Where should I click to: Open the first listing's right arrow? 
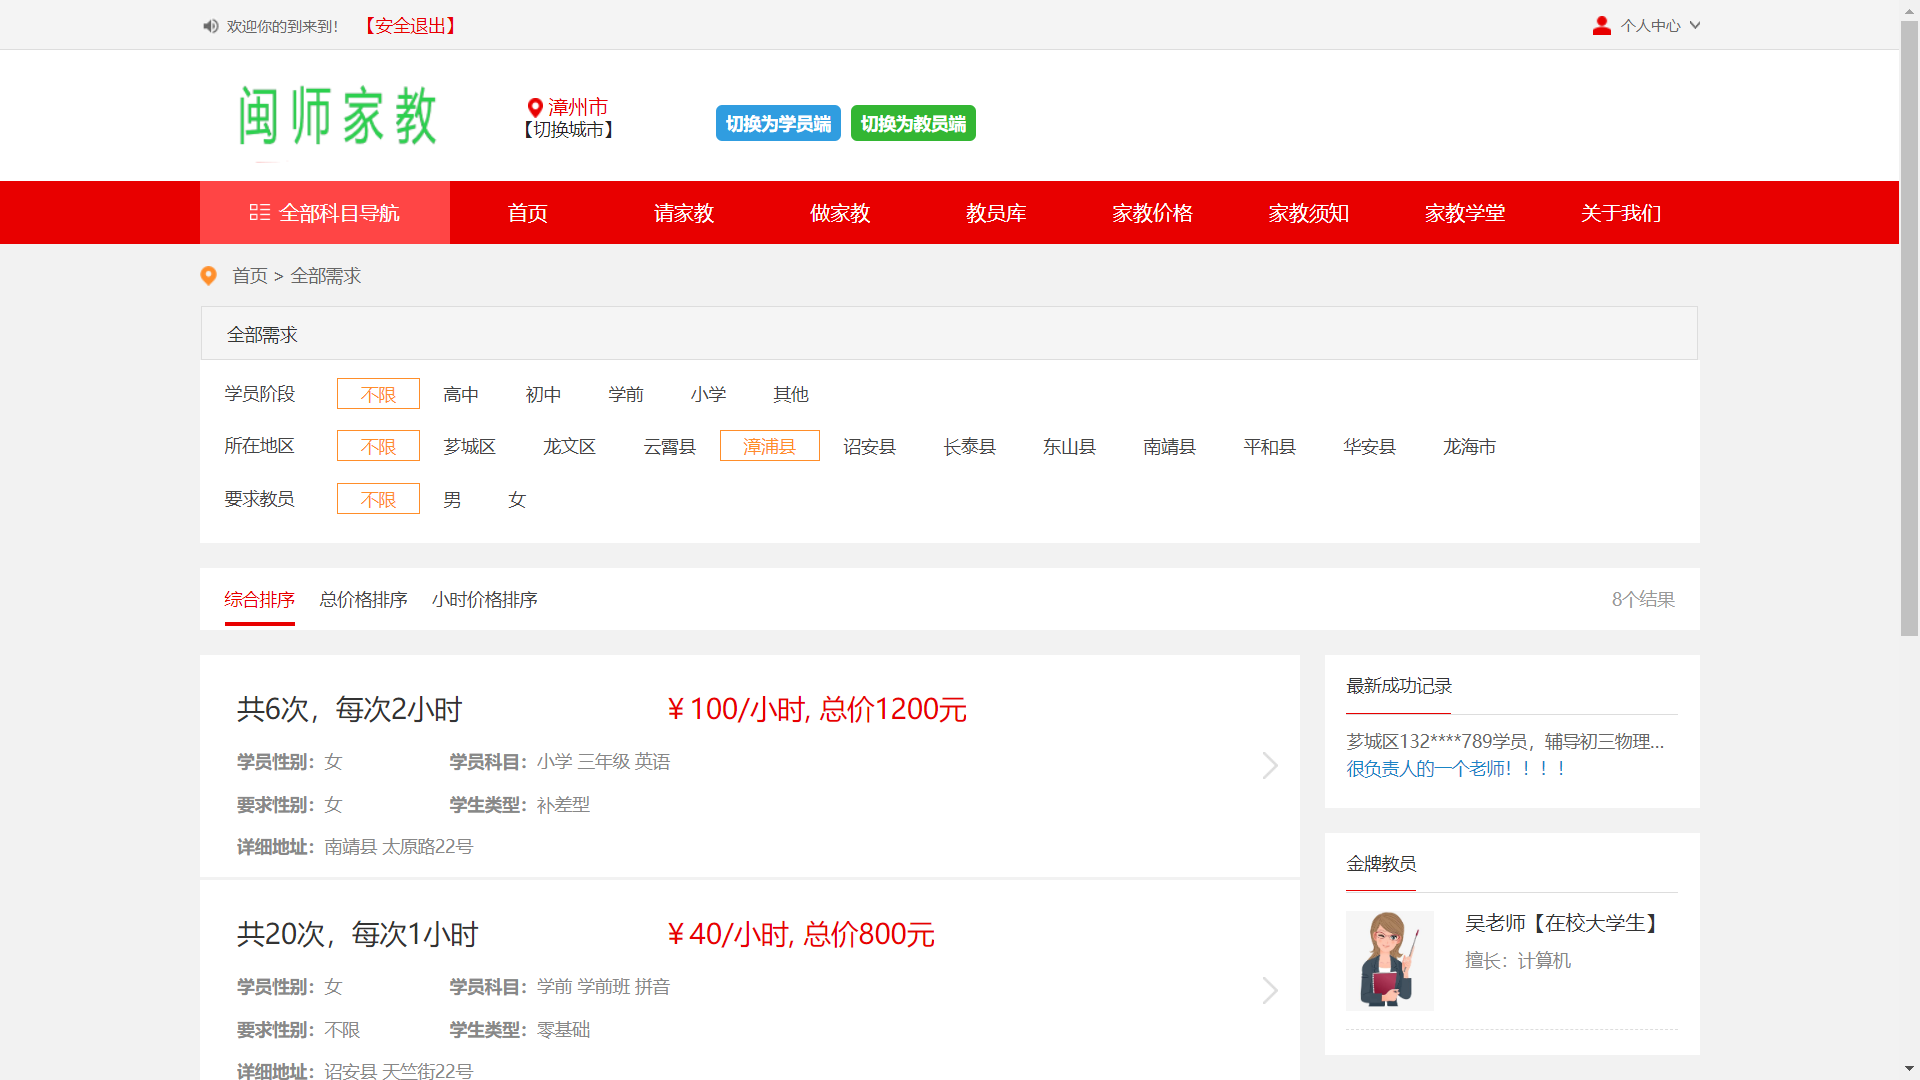pos(1269,765)
